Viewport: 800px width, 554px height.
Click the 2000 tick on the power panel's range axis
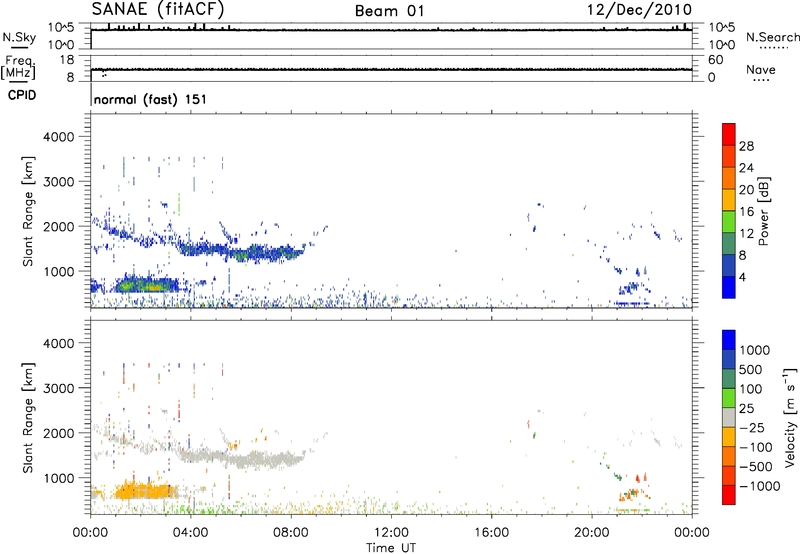[x=58, y=227]
